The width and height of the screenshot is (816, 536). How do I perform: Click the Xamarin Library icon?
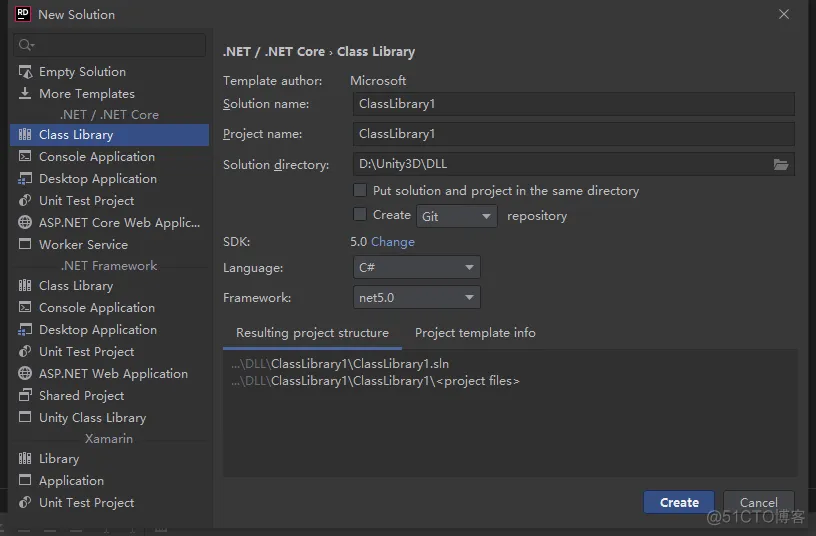point(25,458)
